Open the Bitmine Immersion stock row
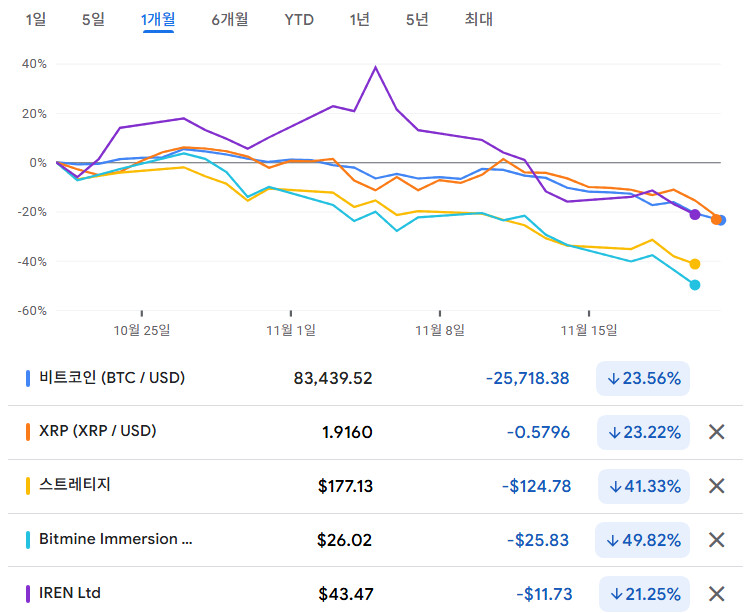This screenshot has width=746, height=613. 115,539
